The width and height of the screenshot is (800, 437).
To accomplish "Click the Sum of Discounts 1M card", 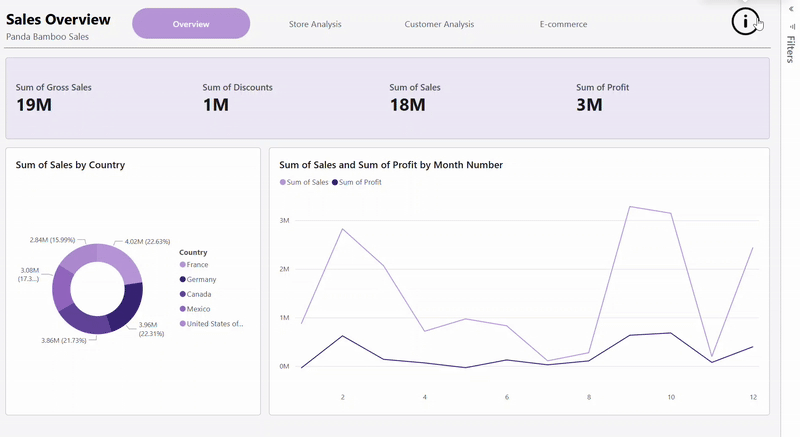I will (x=237, y=97).
